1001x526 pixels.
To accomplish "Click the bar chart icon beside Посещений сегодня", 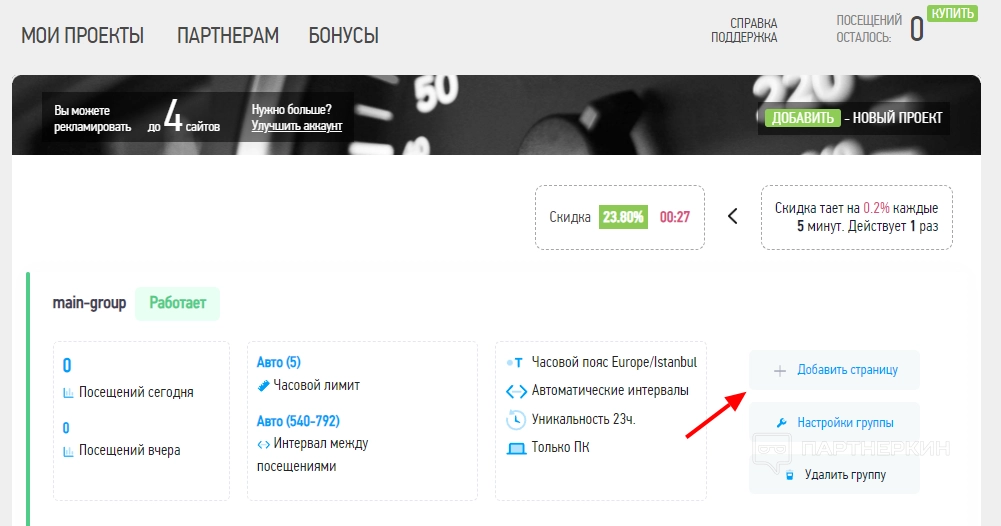I will coord(68,393).
